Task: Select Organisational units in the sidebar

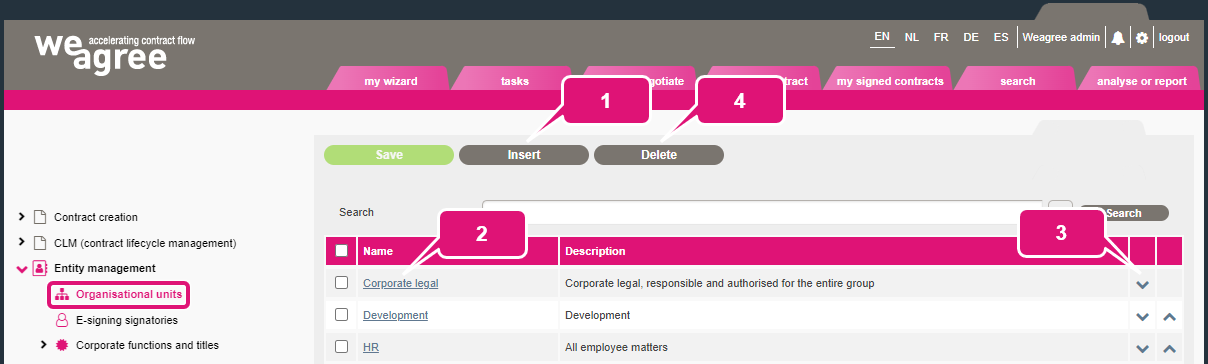Action: tap(128, 294)
